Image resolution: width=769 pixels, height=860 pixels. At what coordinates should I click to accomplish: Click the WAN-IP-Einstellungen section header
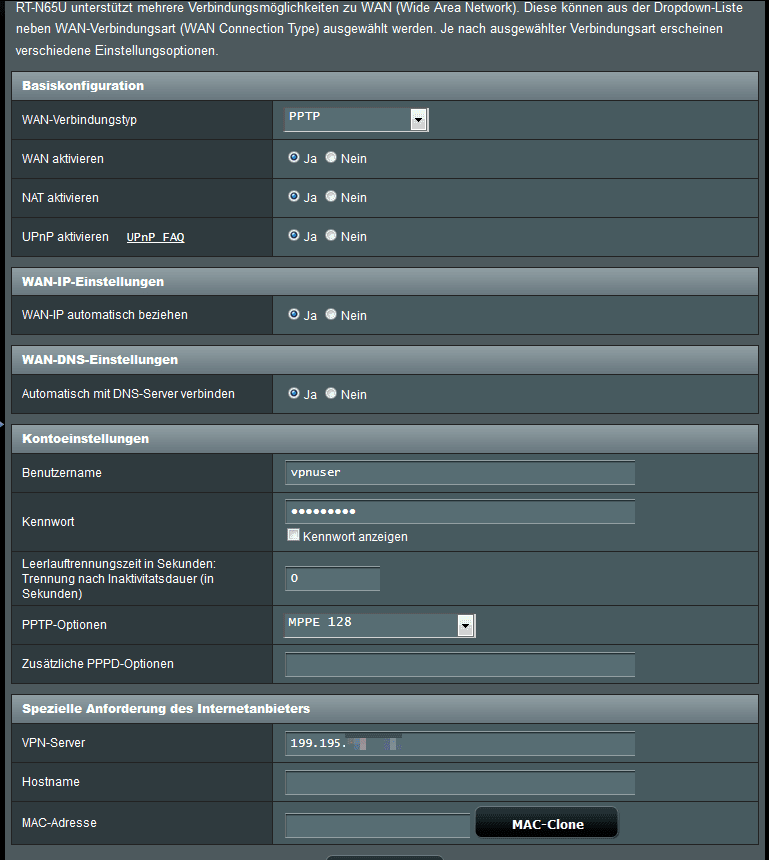click(384, 282)
